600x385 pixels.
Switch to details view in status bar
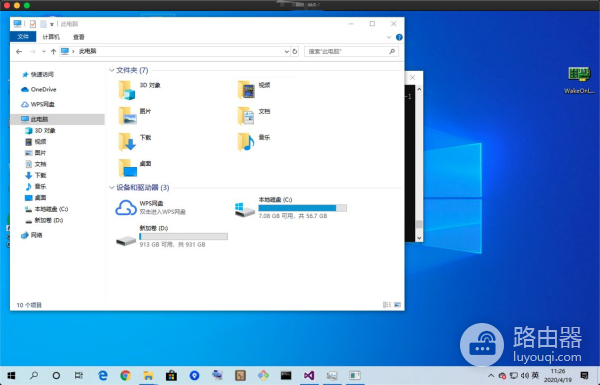coord(387,305)
